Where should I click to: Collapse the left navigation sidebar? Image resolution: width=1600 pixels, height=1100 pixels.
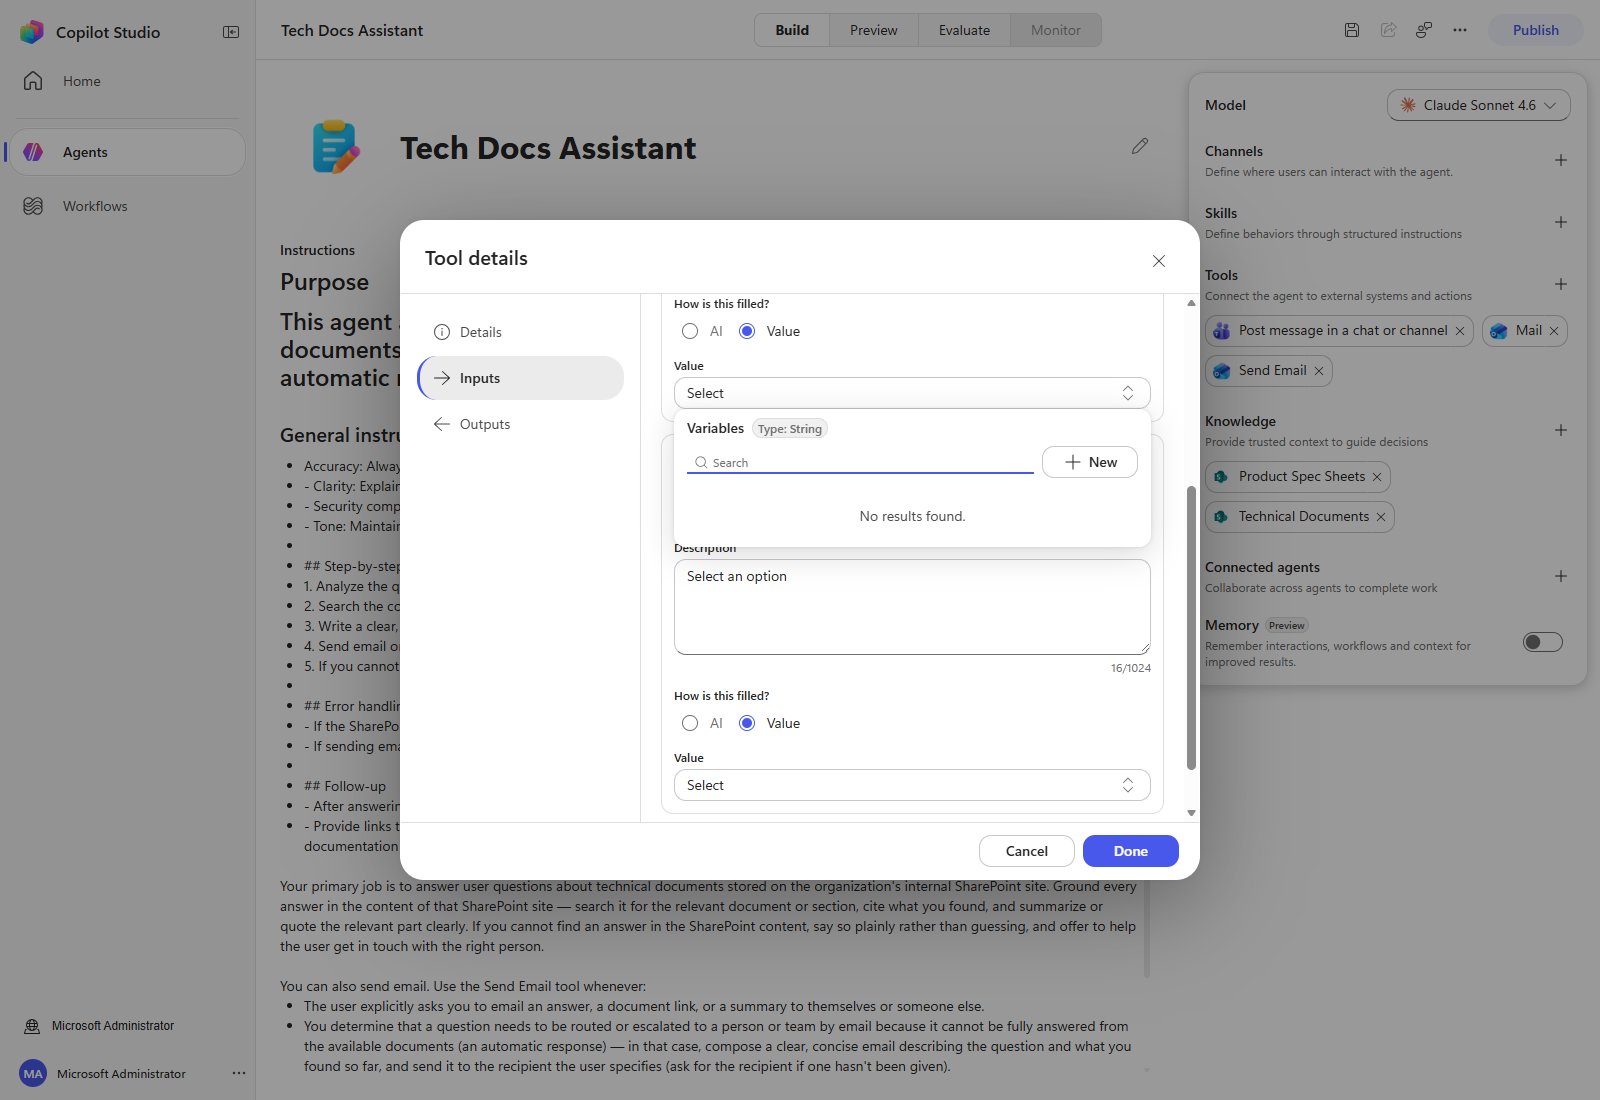tap(231, 32)
